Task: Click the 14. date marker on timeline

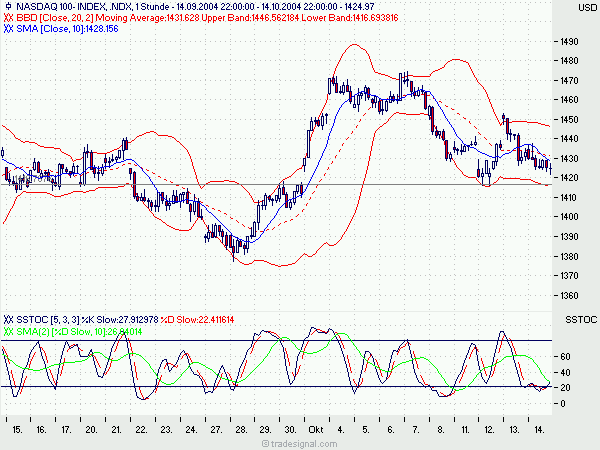Action: 539,430
